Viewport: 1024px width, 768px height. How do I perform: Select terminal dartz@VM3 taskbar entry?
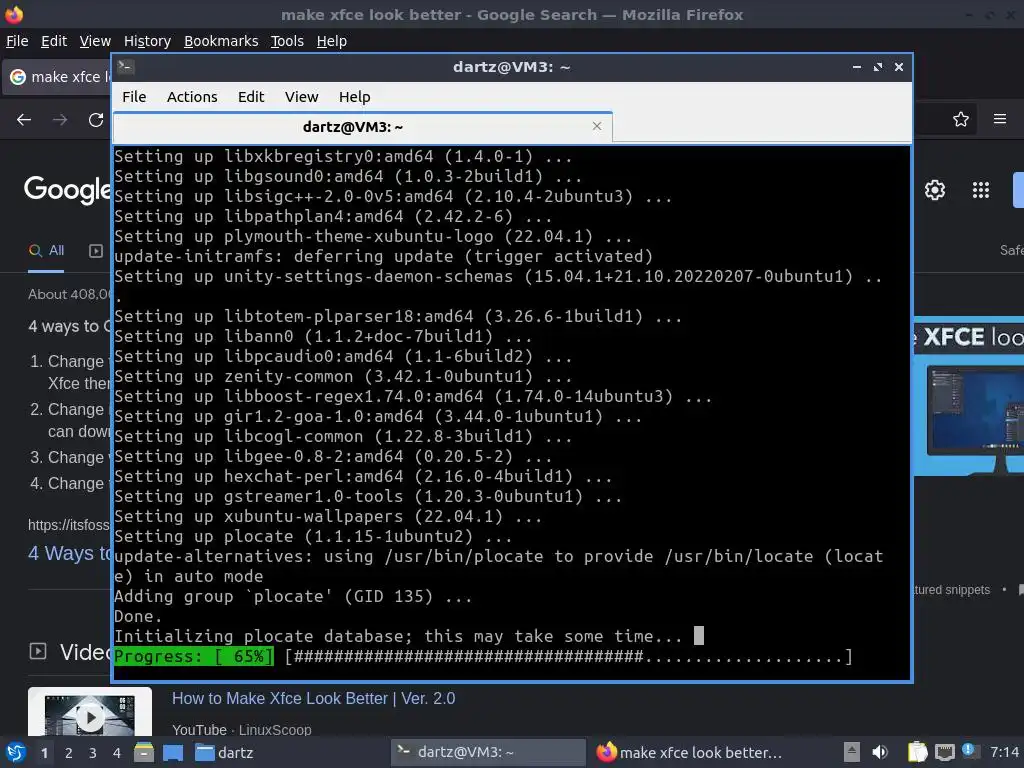coord(488,752)
